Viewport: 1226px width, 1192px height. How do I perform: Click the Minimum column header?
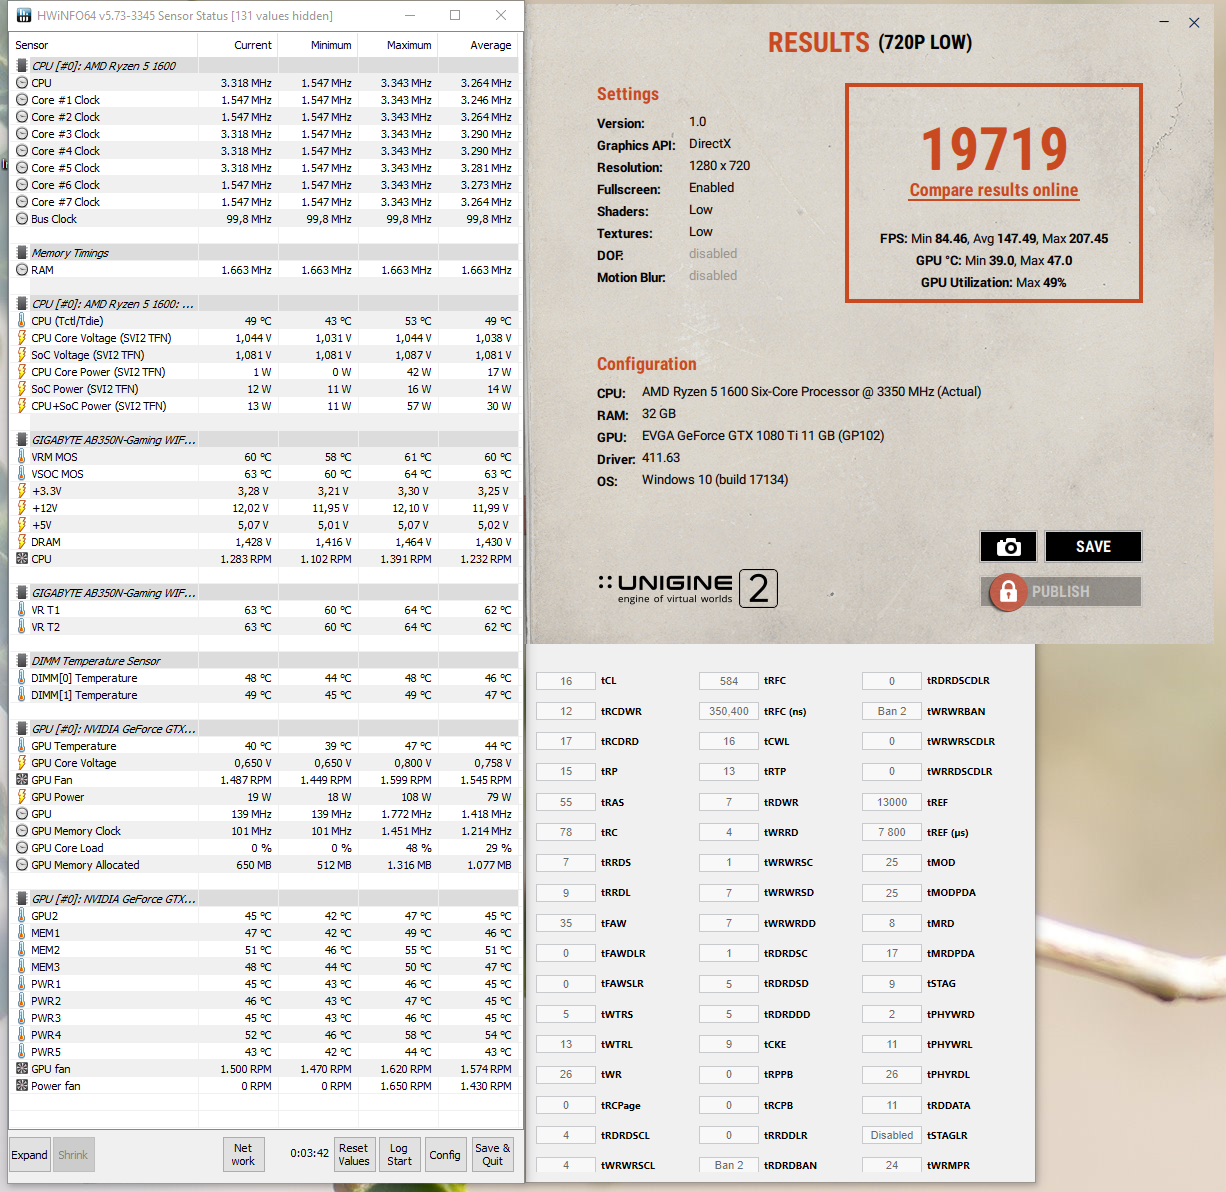(x=318, y=45)
